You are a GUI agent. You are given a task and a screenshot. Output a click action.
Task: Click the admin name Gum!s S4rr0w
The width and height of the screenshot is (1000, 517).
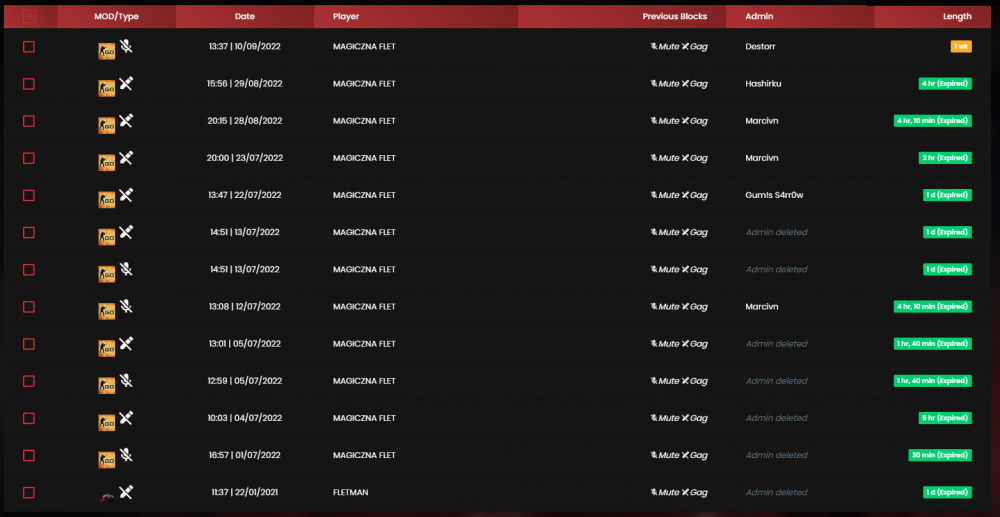coord(774,195)
